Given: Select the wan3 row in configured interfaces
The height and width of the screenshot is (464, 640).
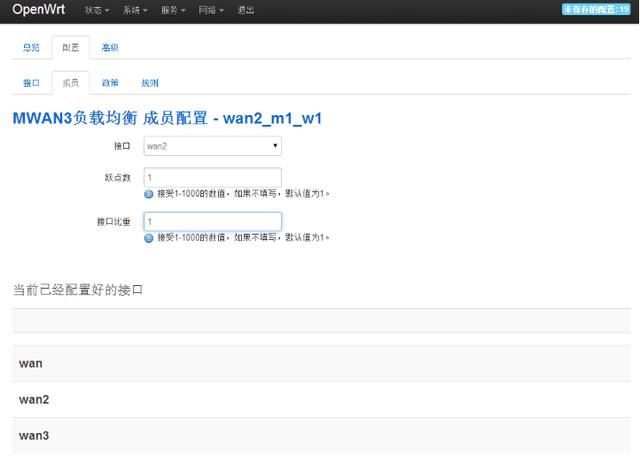Looking at the screenshot, I should pyautogui.click(x=321, y=435).
